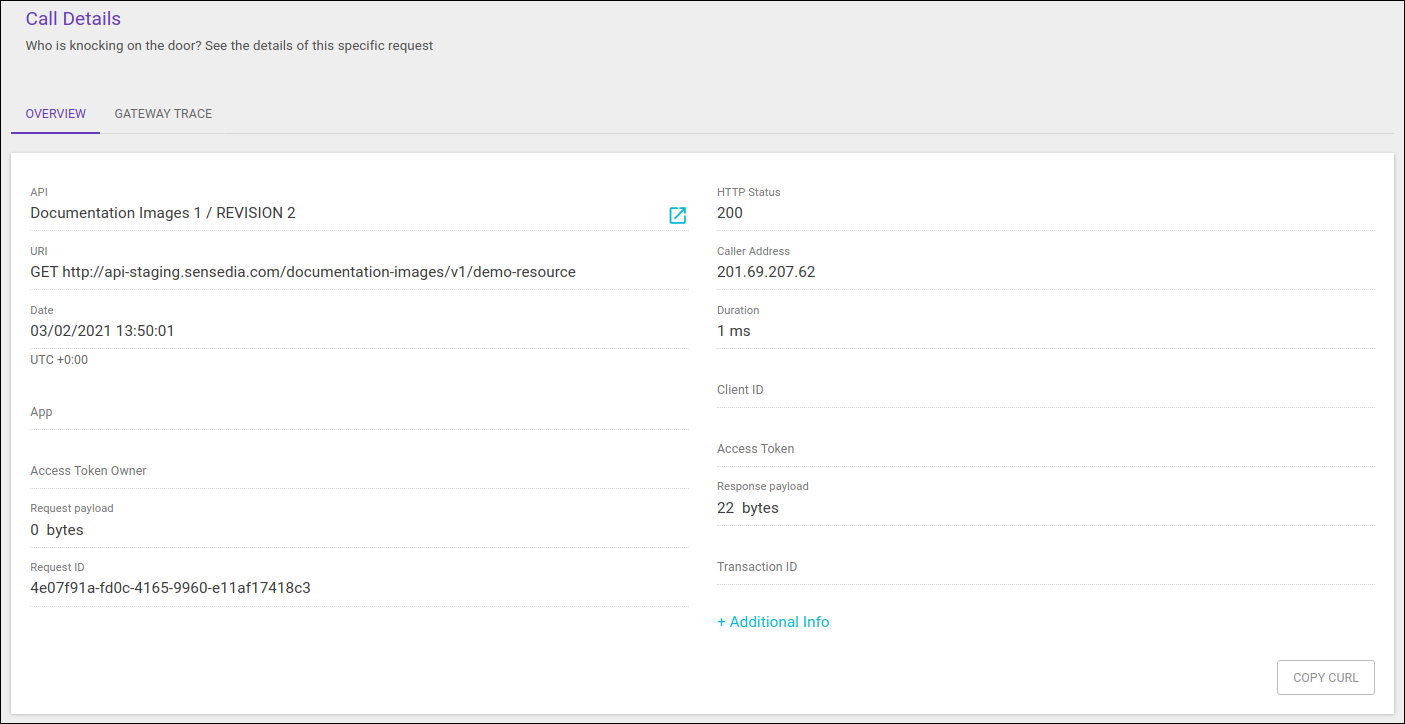1405x724 pixels.
Task: Expand the Additional Info section
Action: coord(772,621)
